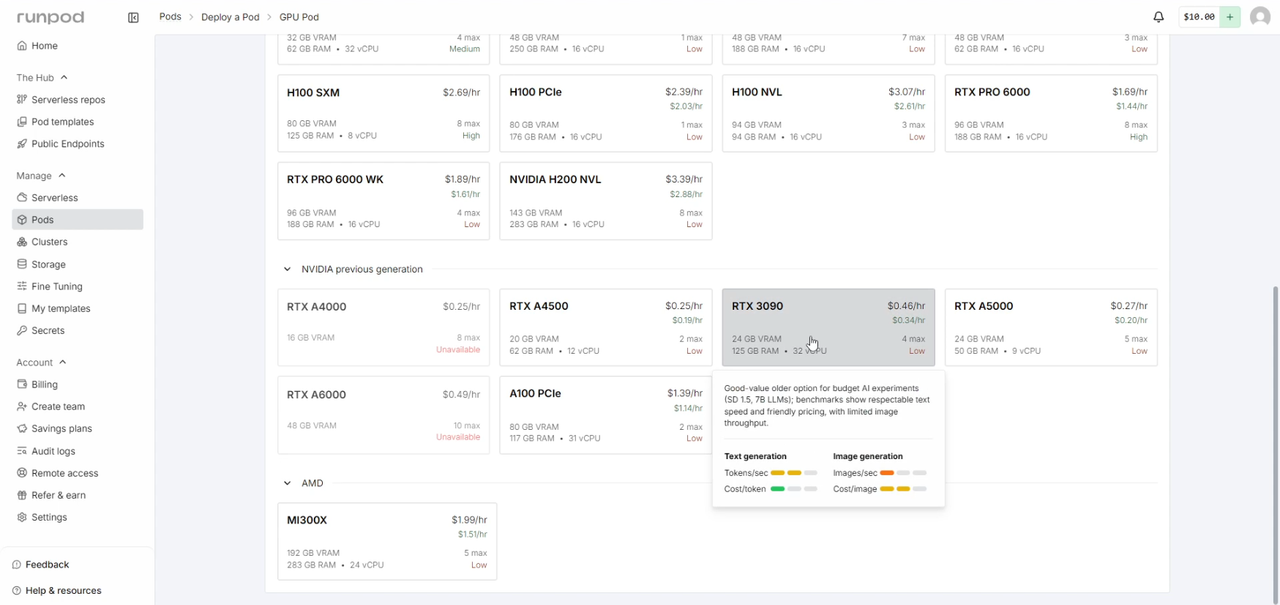1280x605 pixels.
Task: Select the H100 PCIe GPU card
Action: pyautogui.click(x=606, y=113)
